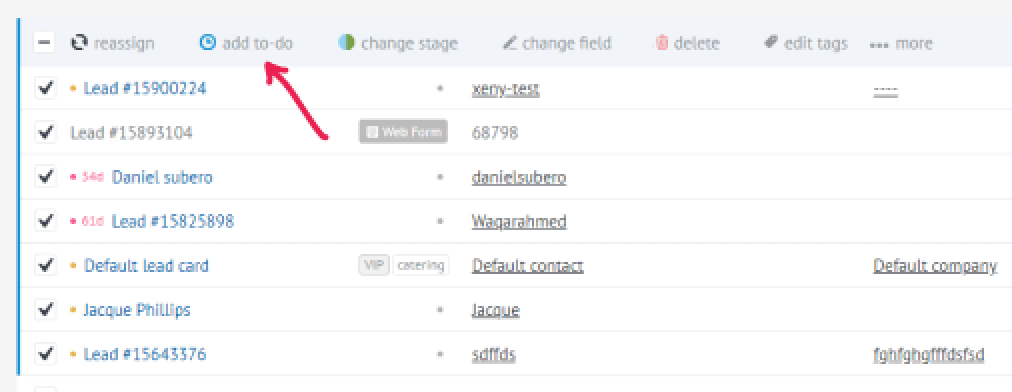Deselect all using the minus checkbox

pyautogui.click(x=45, y=44)
